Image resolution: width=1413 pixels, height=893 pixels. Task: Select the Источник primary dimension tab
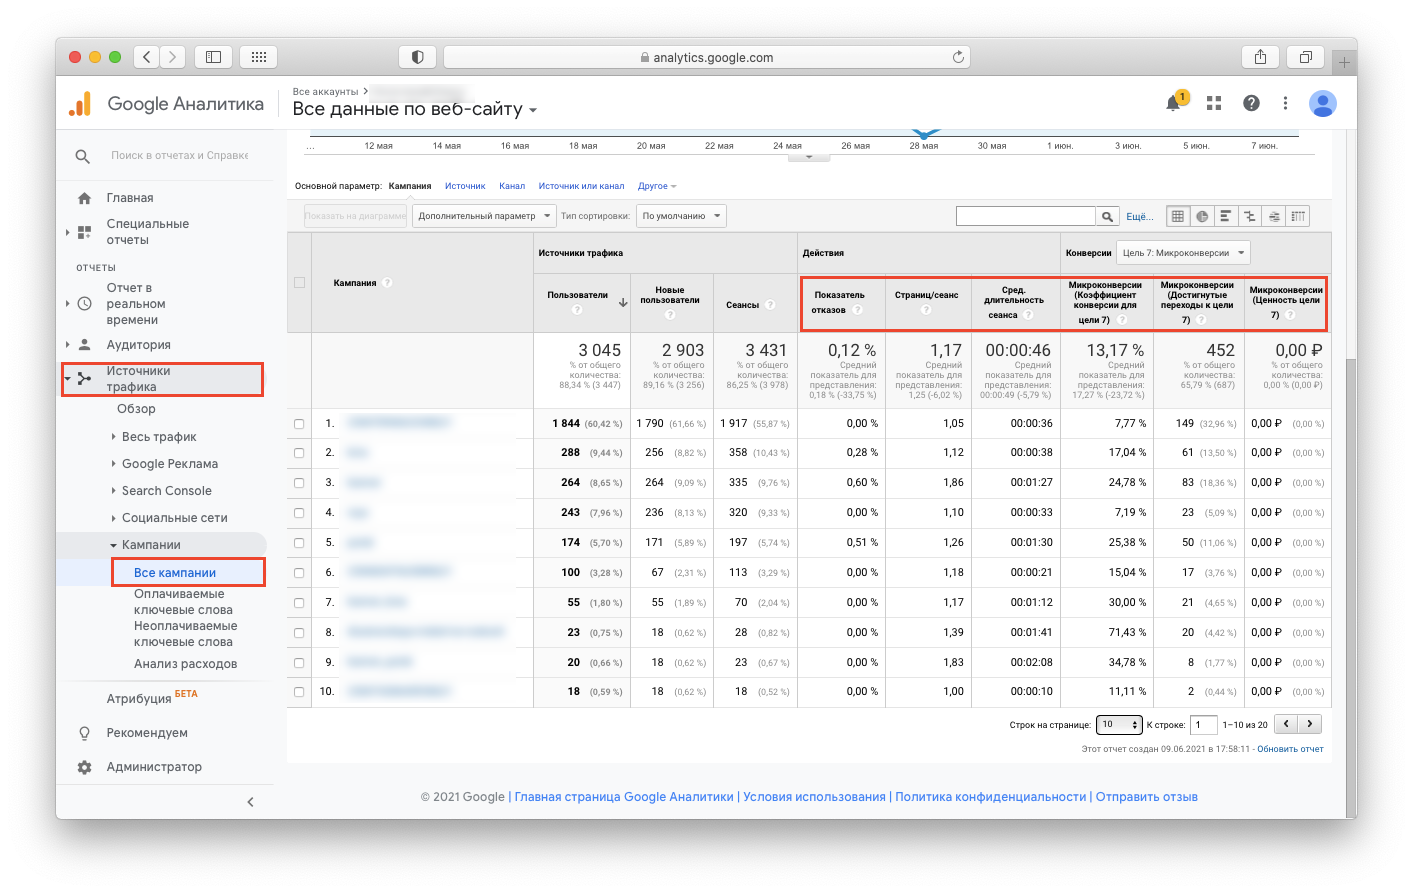click(465, 186)
